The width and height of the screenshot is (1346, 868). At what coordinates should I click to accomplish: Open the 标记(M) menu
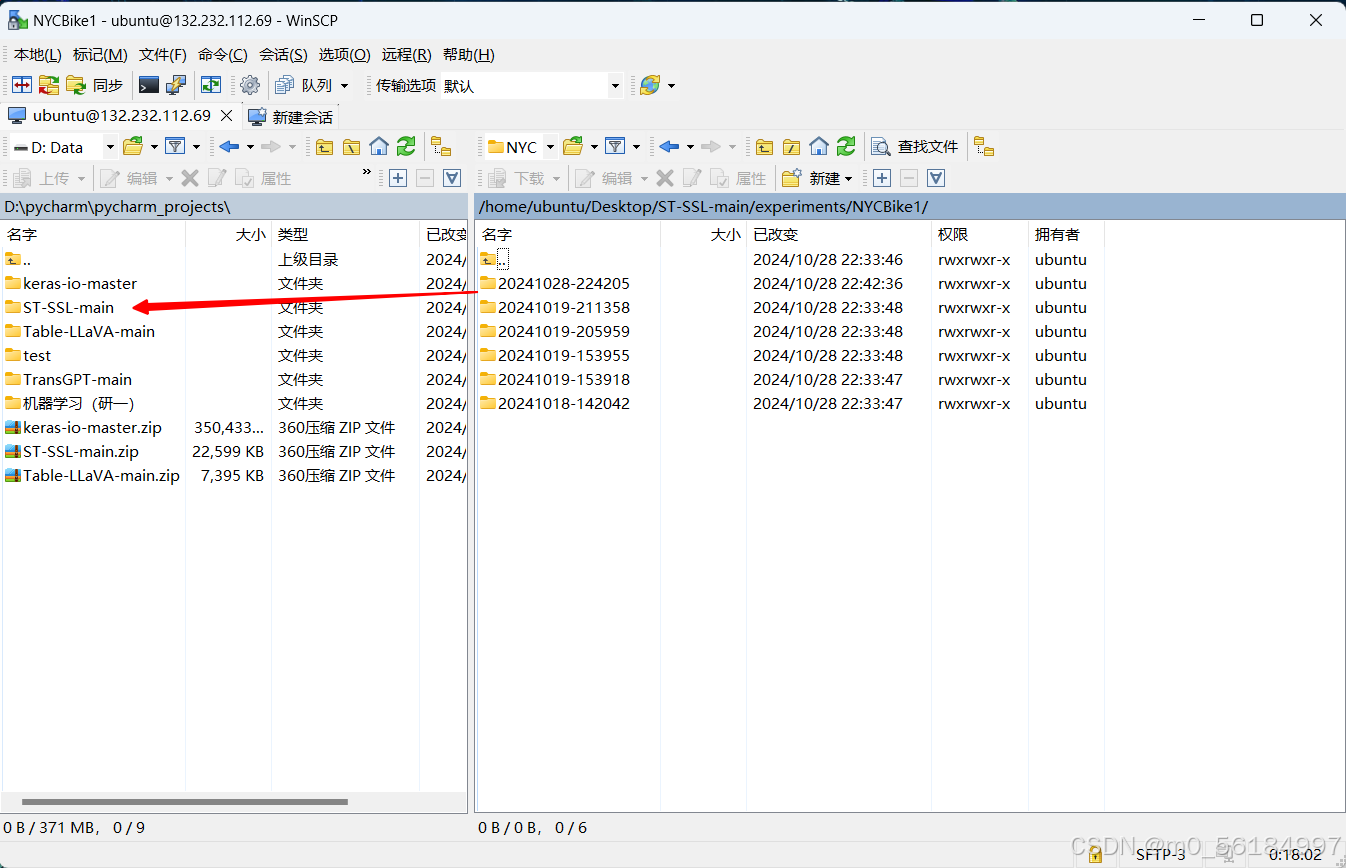tap(100, 55)
